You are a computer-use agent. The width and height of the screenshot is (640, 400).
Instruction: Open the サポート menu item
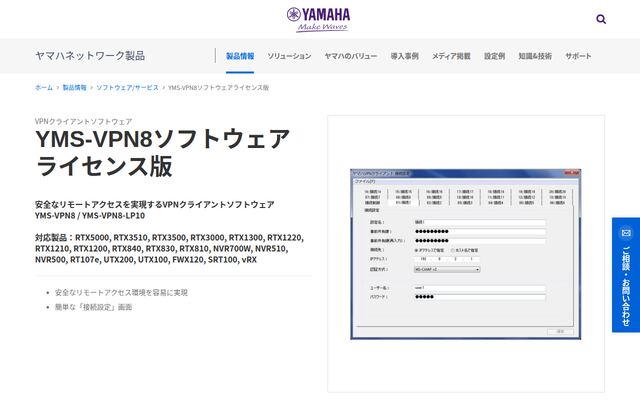click(578, 56)
